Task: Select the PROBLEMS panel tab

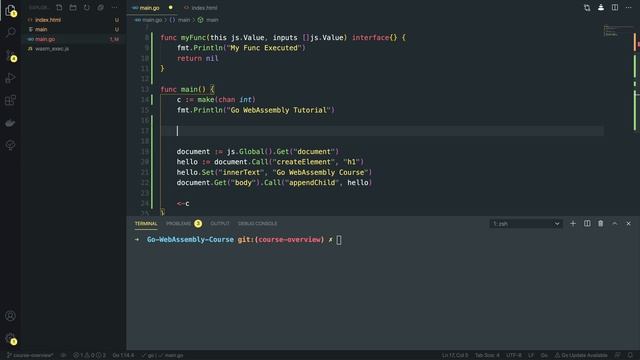Action: coord(178,223)
